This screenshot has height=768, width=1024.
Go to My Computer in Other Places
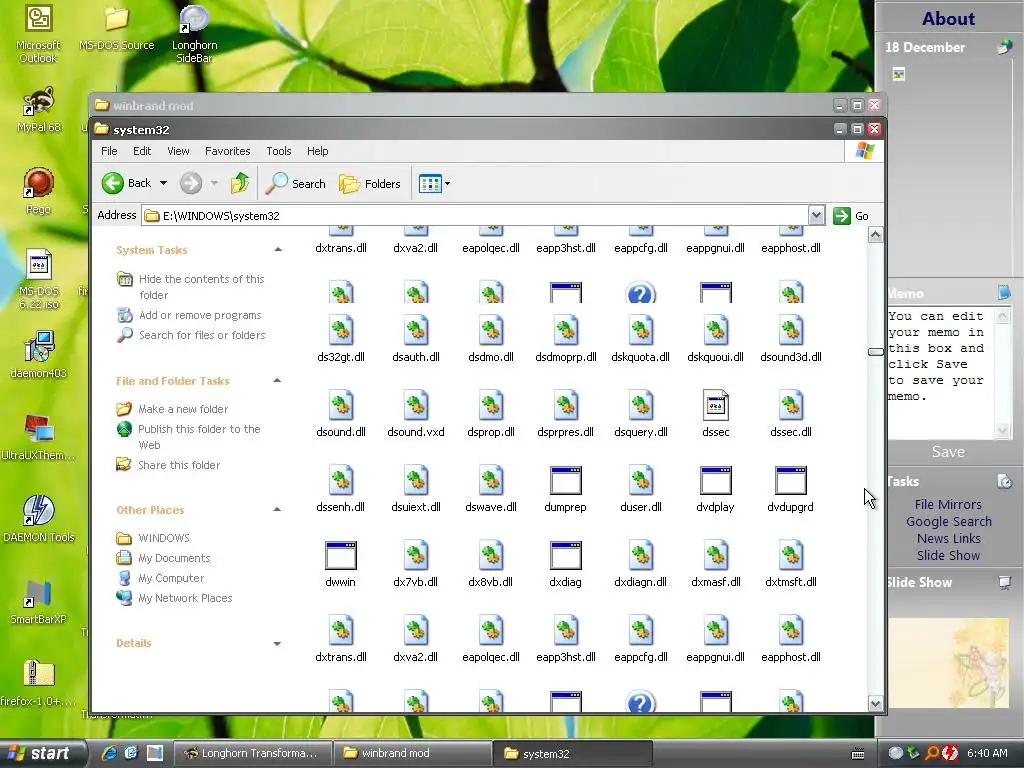coord(170,579)
